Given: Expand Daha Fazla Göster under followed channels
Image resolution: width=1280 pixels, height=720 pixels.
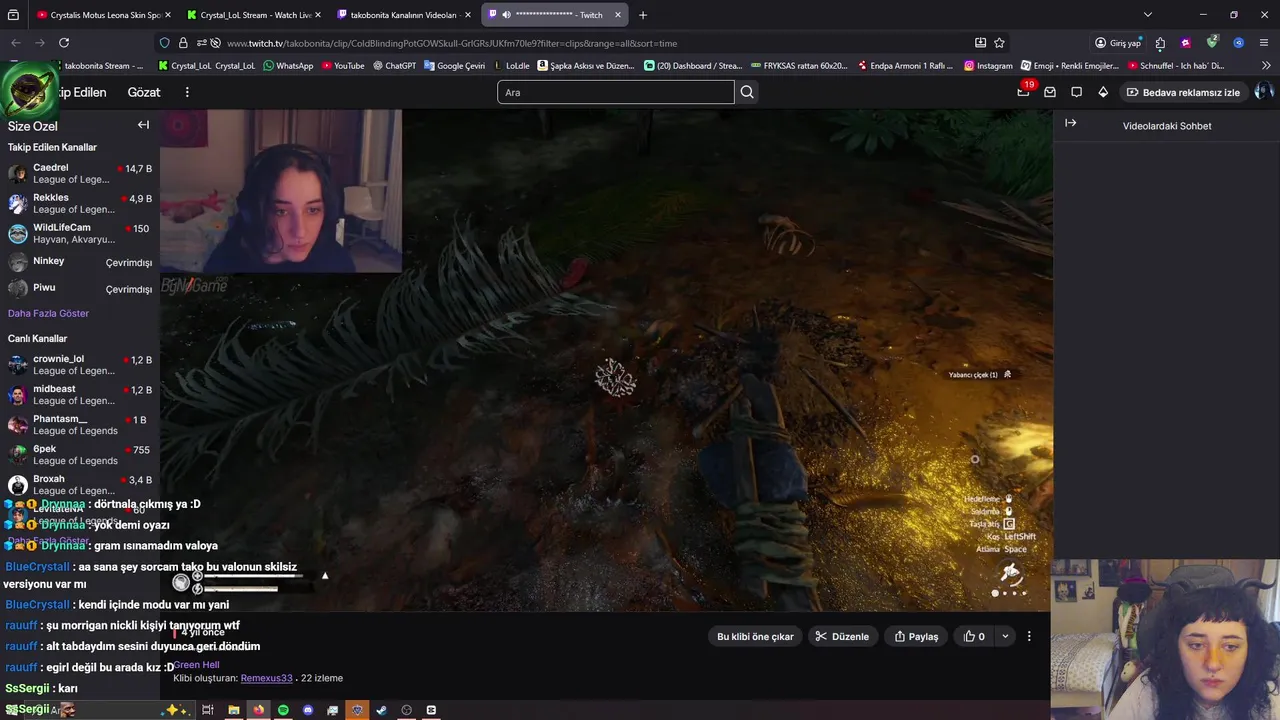Looking at the screenshot, I should [48, 313].
